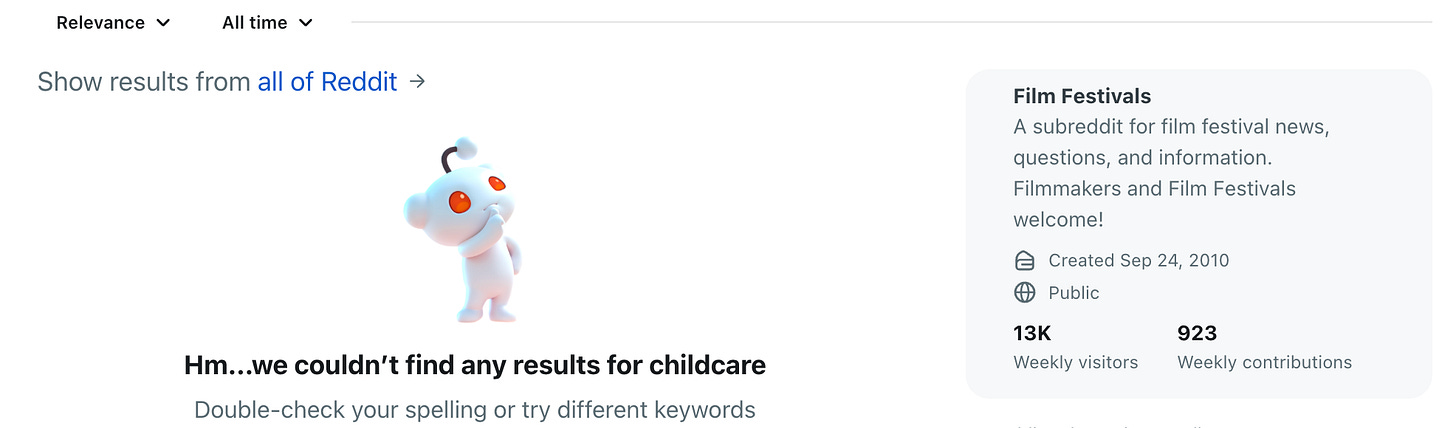Open the Film Festivals community title

tap(1082, 96)
